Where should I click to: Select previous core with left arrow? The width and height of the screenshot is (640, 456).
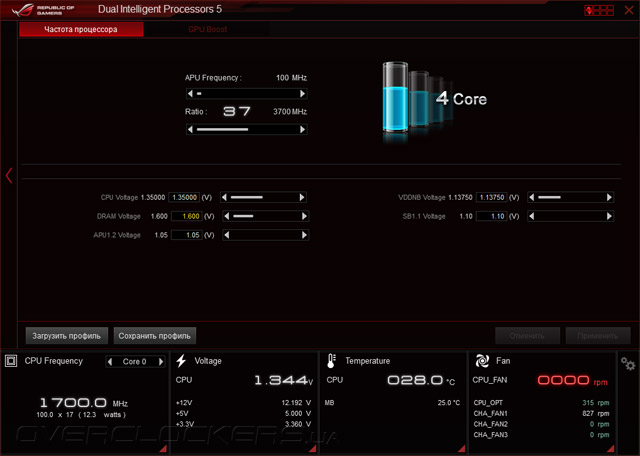coord(109,361)
